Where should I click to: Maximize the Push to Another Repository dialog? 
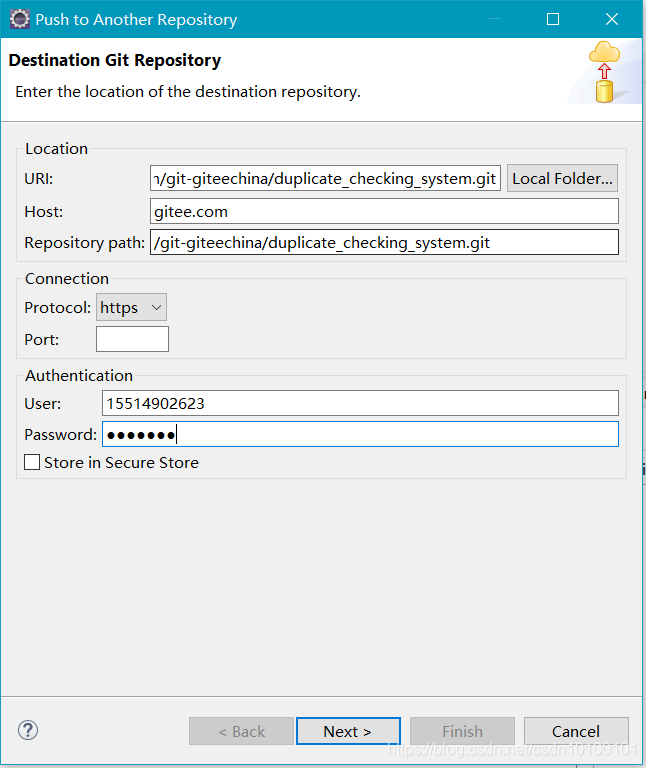(553, 19)
